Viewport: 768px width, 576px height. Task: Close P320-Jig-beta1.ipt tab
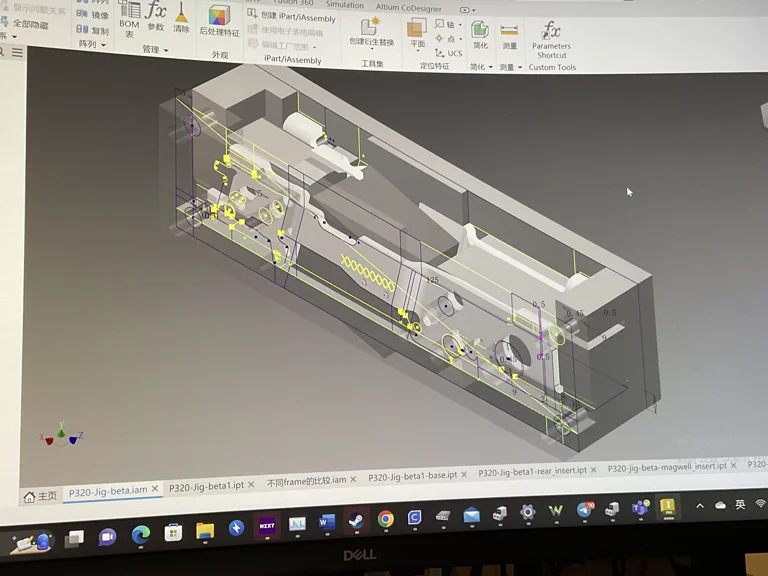(251, 484)
